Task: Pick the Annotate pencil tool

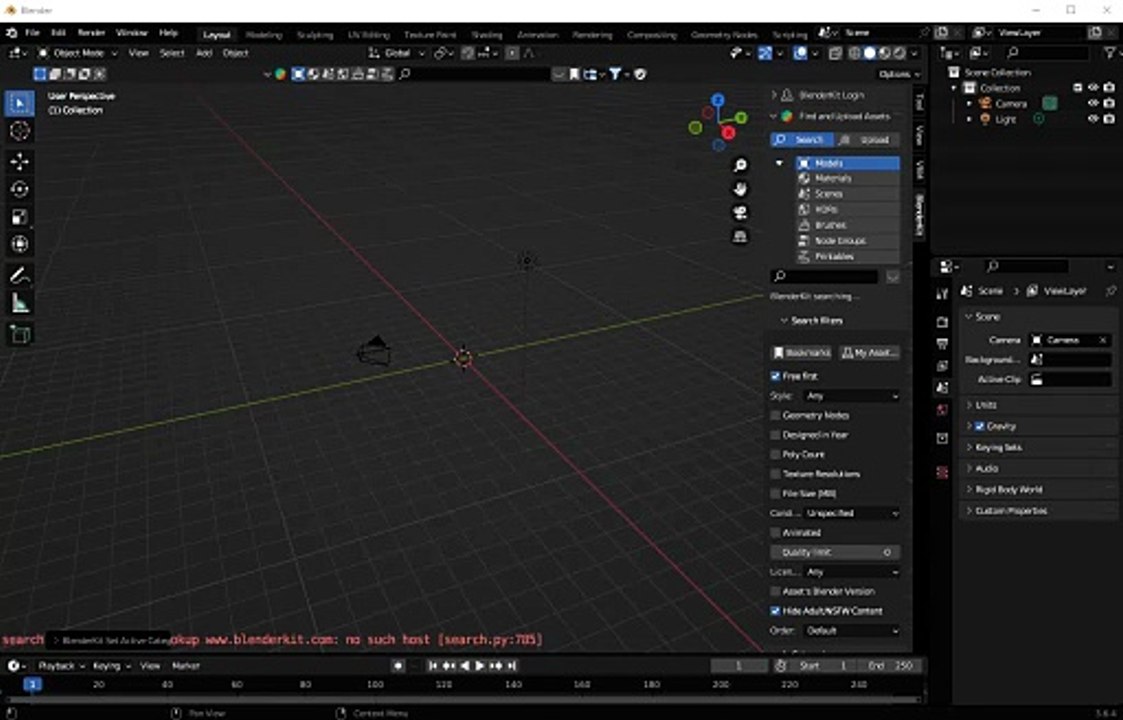Action: tap(19, 275)
